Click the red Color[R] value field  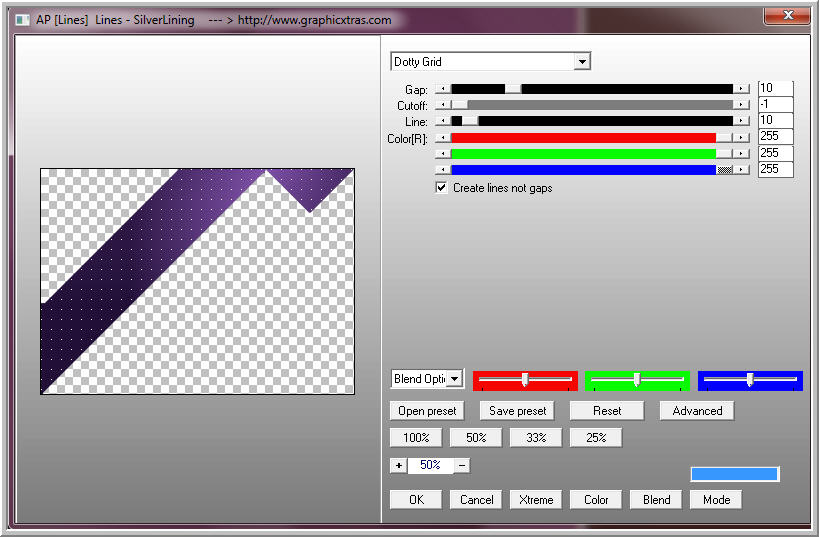[776, 137]
